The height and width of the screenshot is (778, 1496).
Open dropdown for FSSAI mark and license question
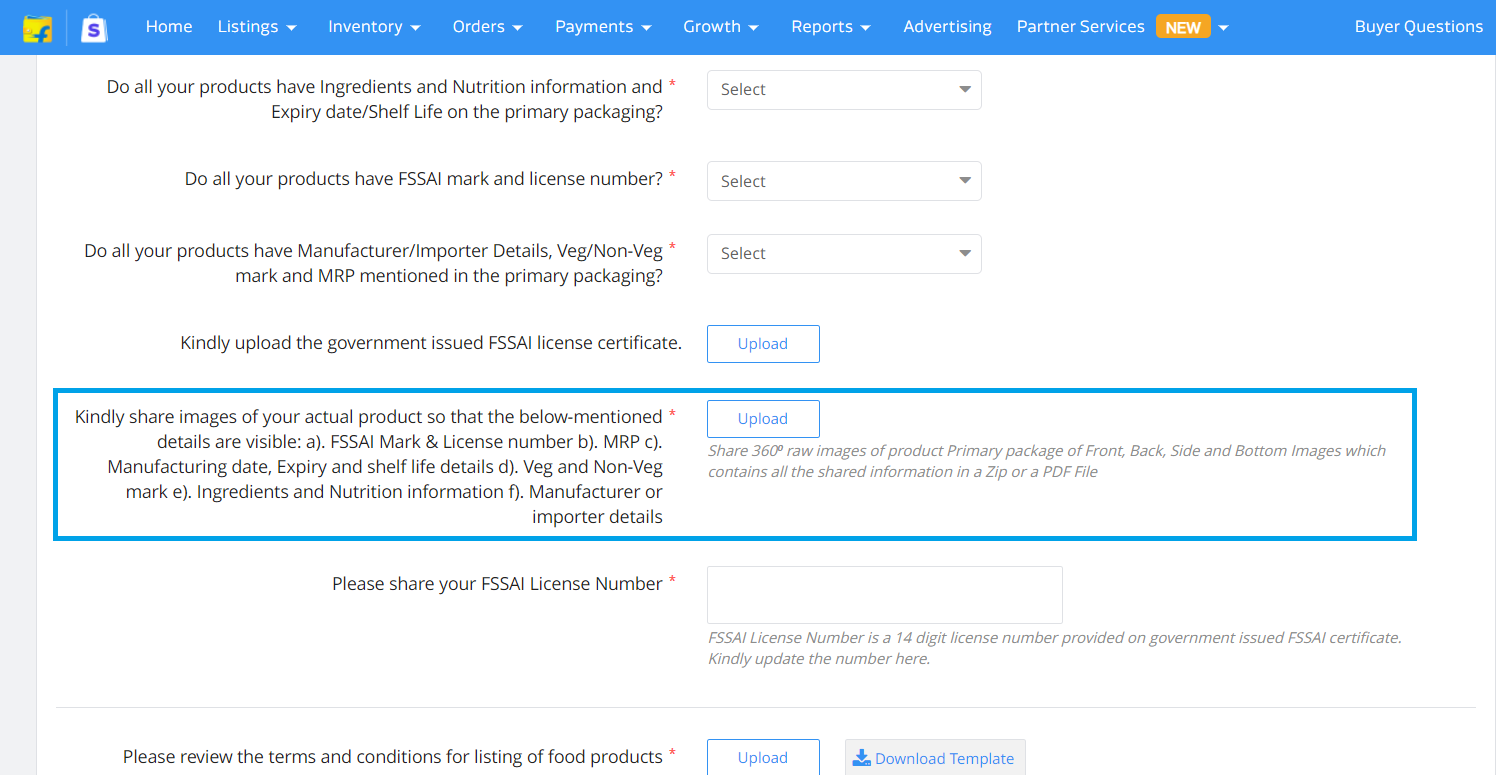coord(844,181)
